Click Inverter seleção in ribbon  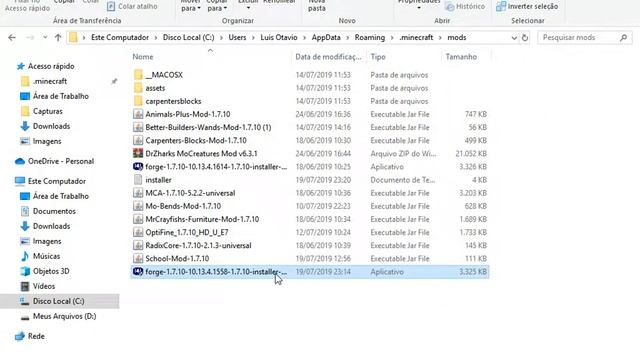click(527, 6)
